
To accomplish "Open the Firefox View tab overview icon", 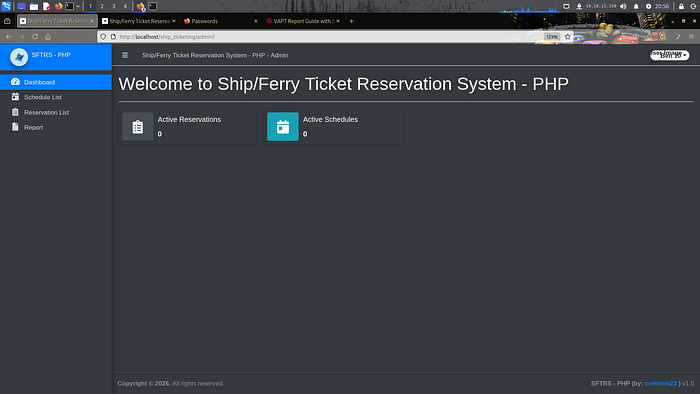I will click(x=7, y=21).
